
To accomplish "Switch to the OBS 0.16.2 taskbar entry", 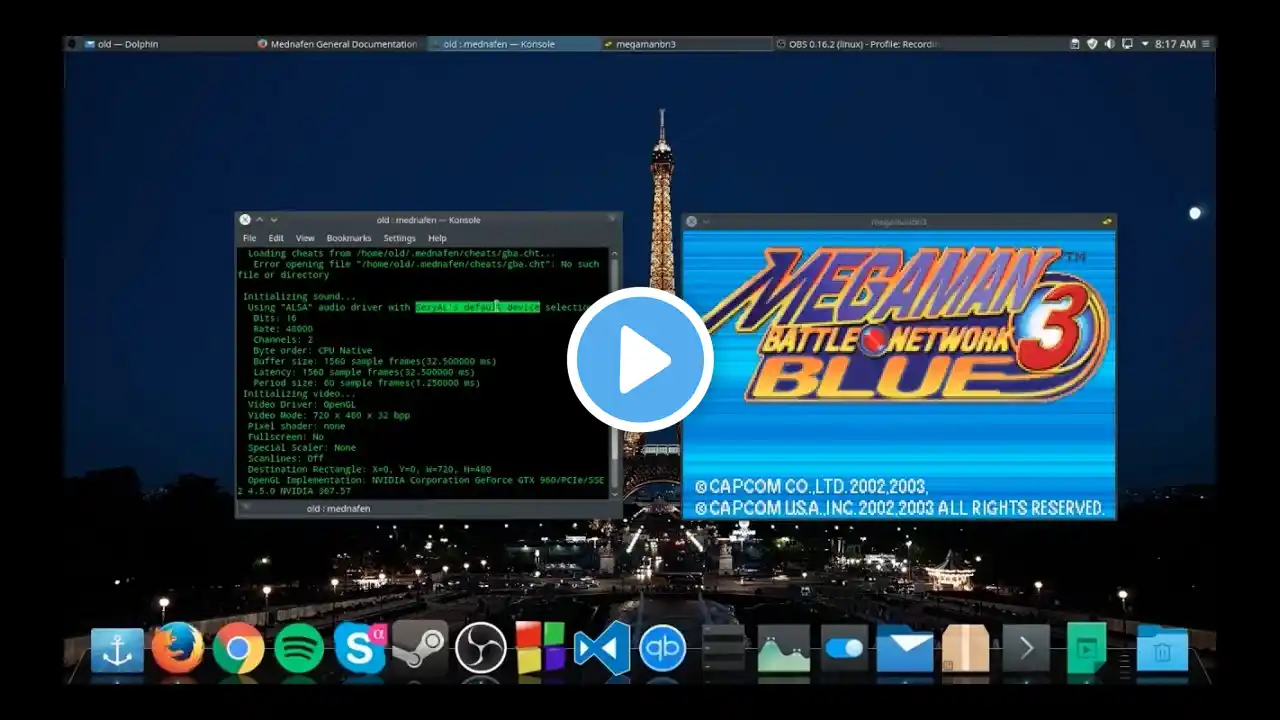I will (x=858, y=44).
